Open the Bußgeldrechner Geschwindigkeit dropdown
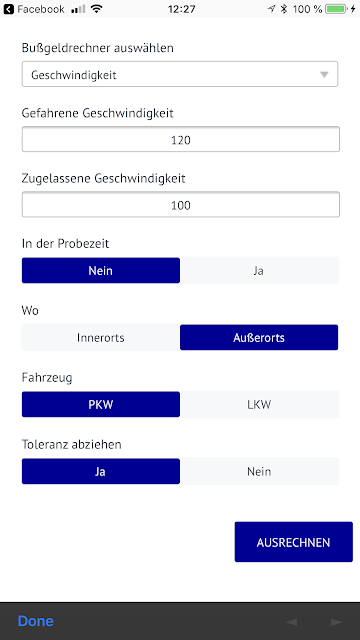This screenshot has width=360, height=640. 180,74
